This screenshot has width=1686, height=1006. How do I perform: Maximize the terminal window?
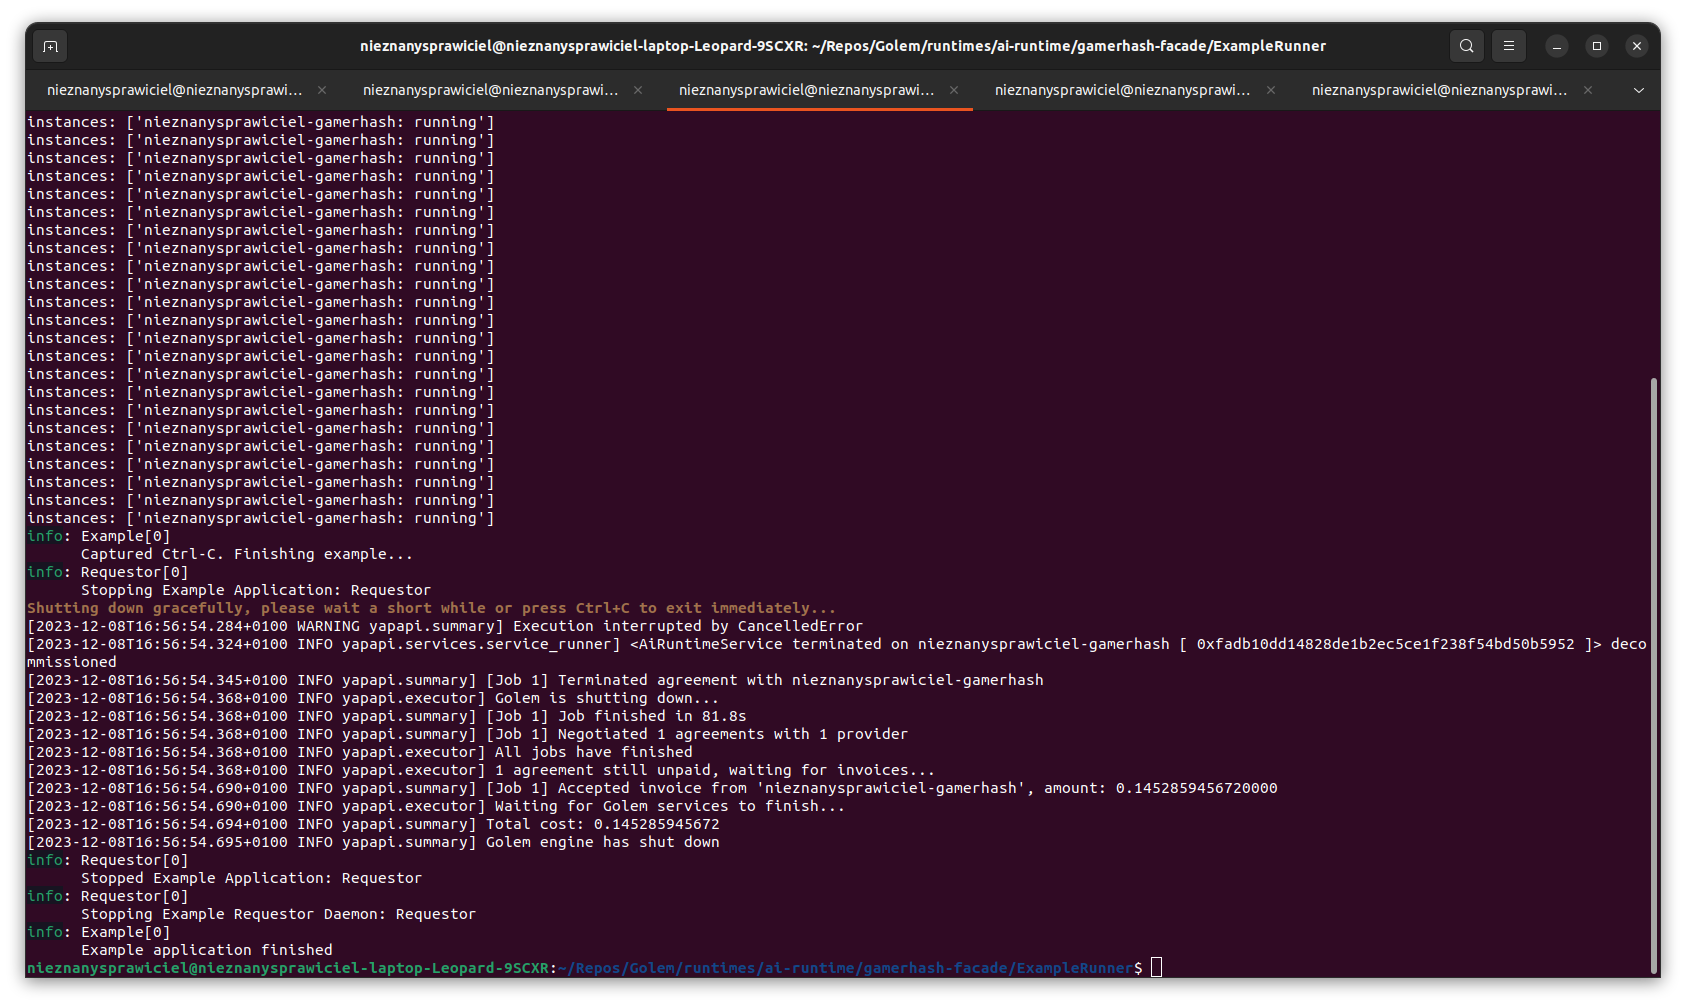pos(1597,46)
